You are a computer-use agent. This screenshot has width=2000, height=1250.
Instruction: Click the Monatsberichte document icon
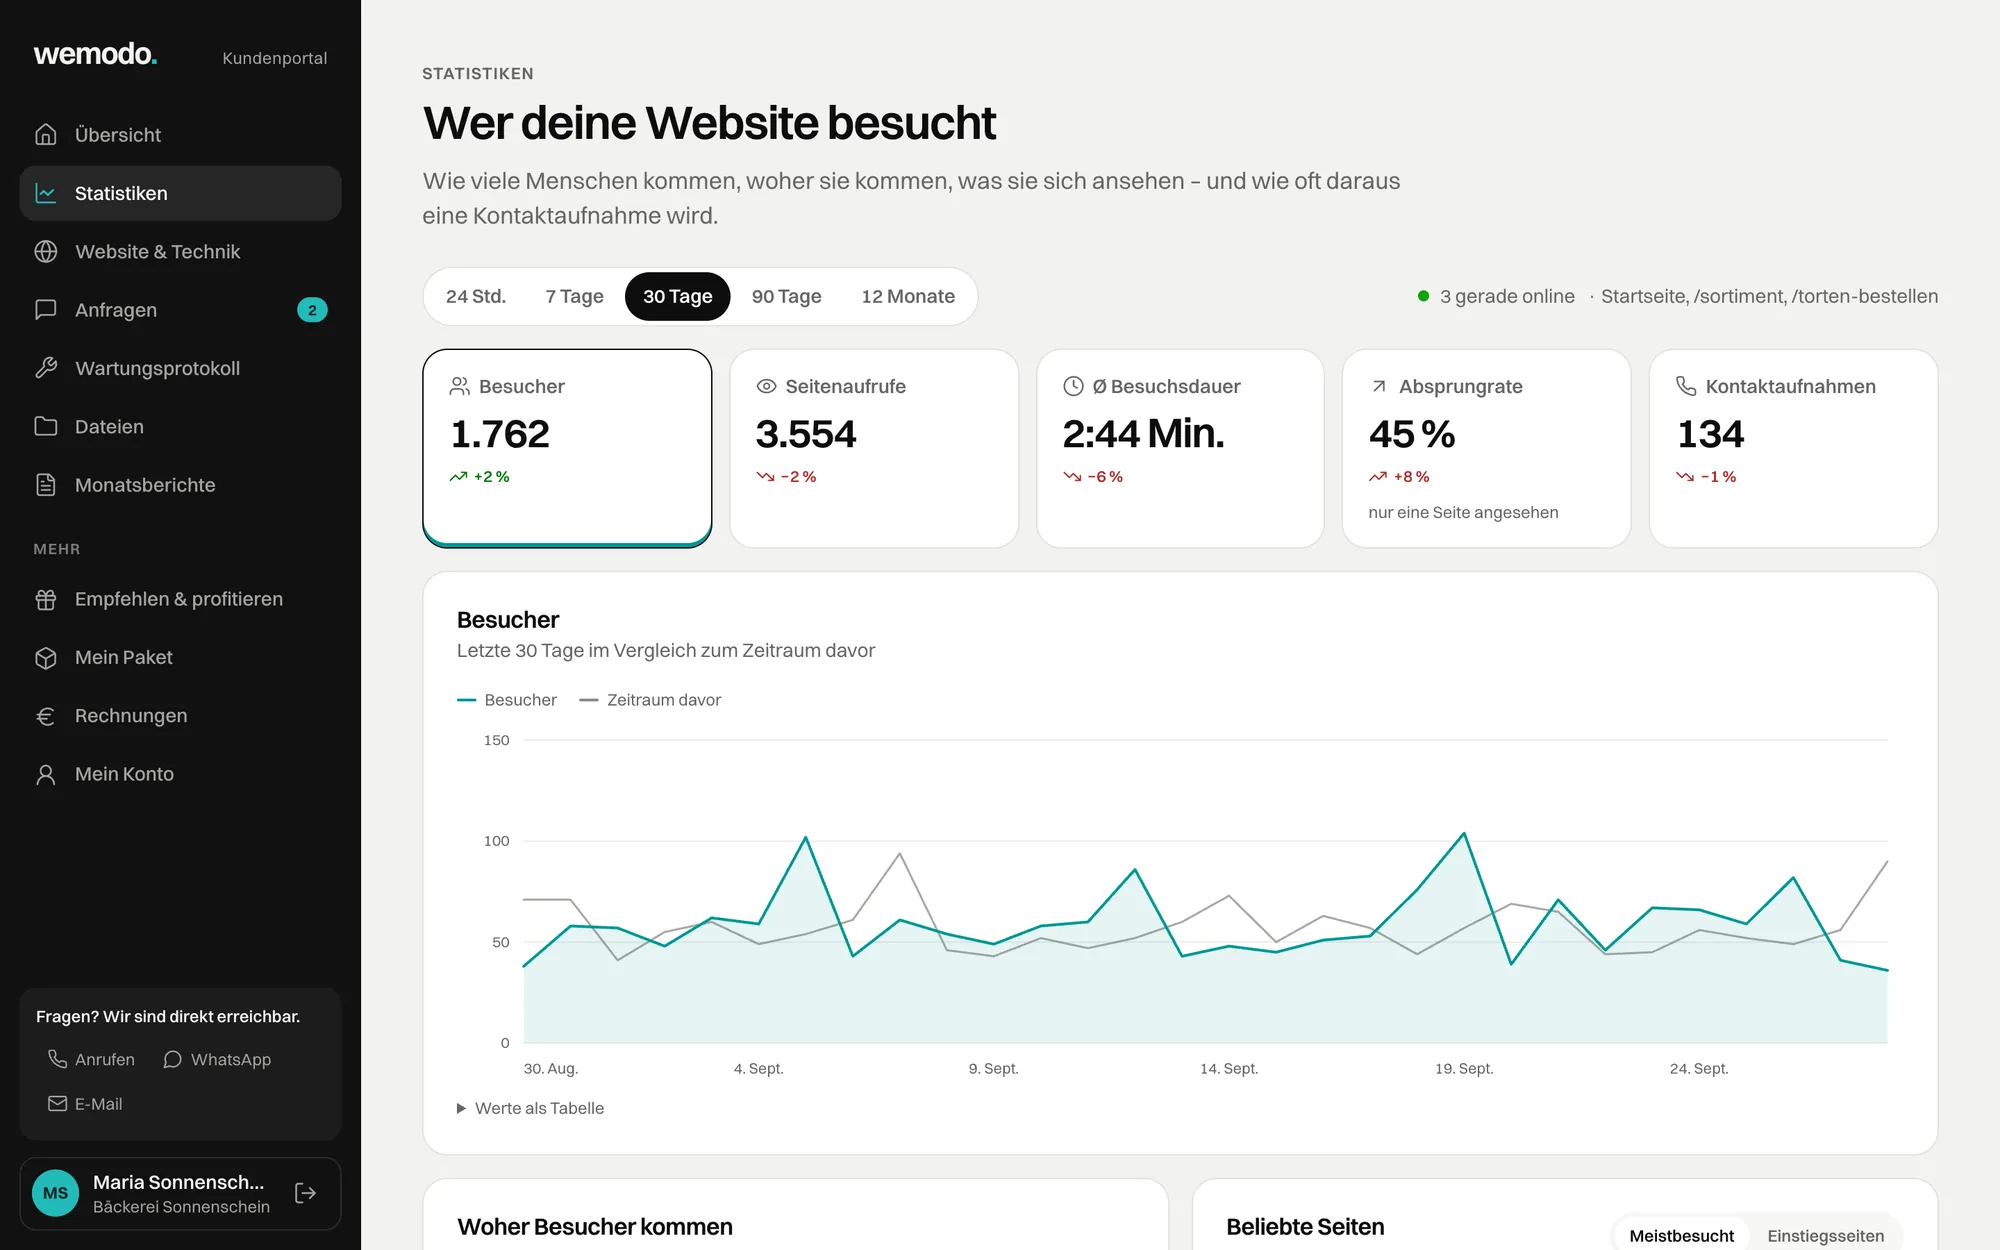click(46, 485)
